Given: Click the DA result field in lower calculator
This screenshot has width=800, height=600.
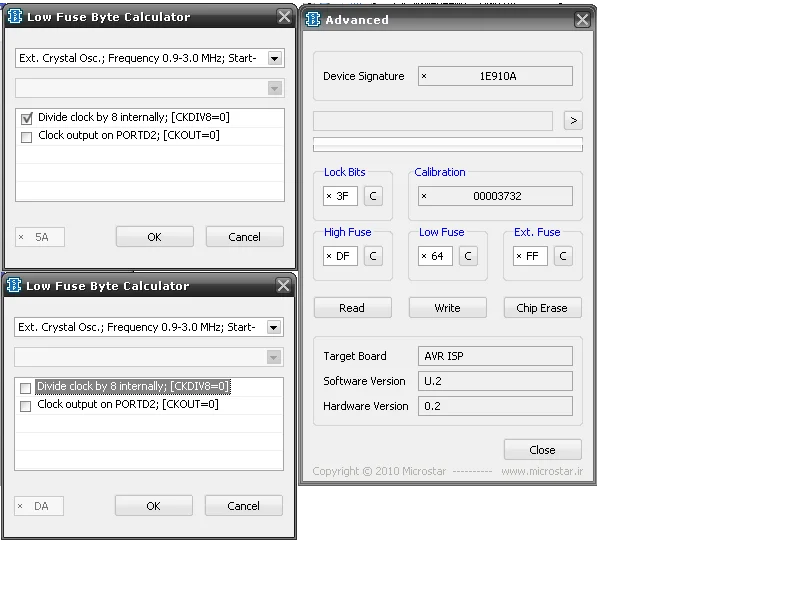Looking at the screenshot, I should point(39,506).
